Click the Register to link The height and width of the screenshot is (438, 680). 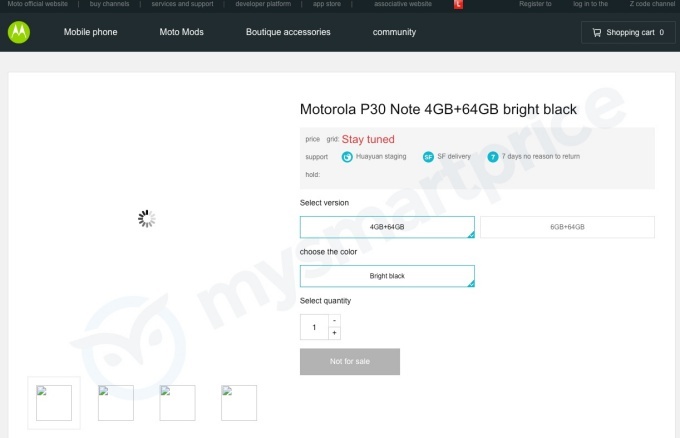535,4
